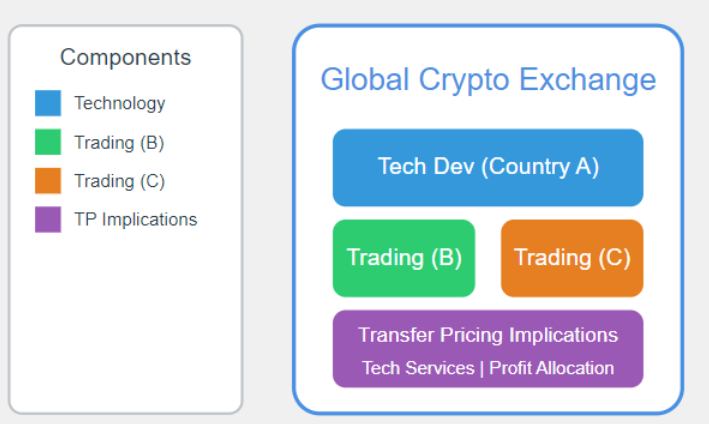Select the blue Tech Dev (Country A) block
The image size is (709, 424).
[487, 167]
